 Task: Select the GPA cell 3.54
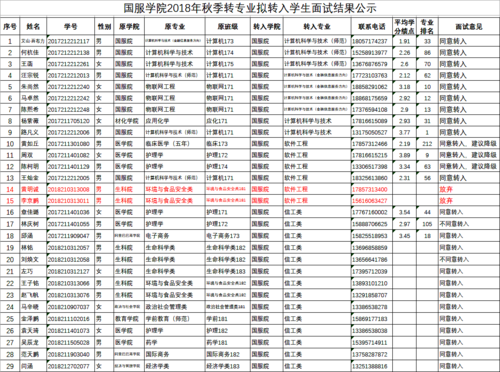click(x=404, y=212)
